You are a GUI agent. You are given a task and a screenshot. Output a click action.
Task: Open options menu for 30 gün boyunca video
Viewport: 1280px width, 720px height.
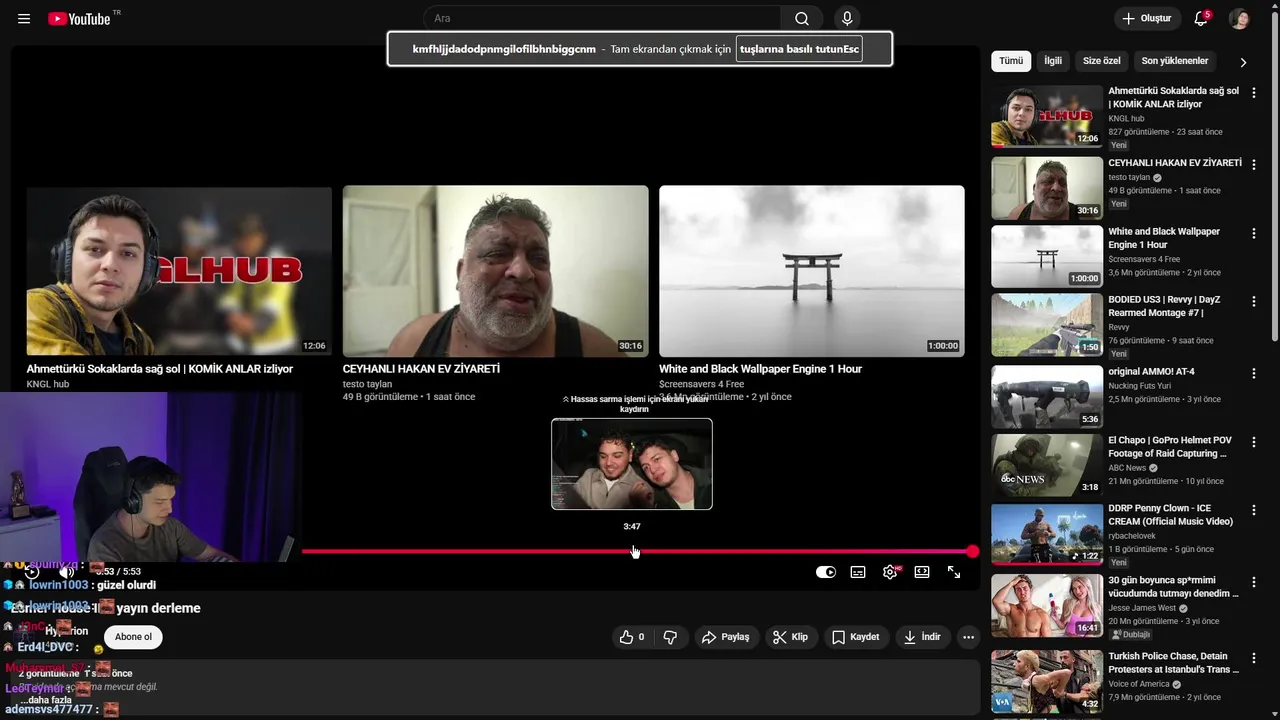[x=1254, y=581]
